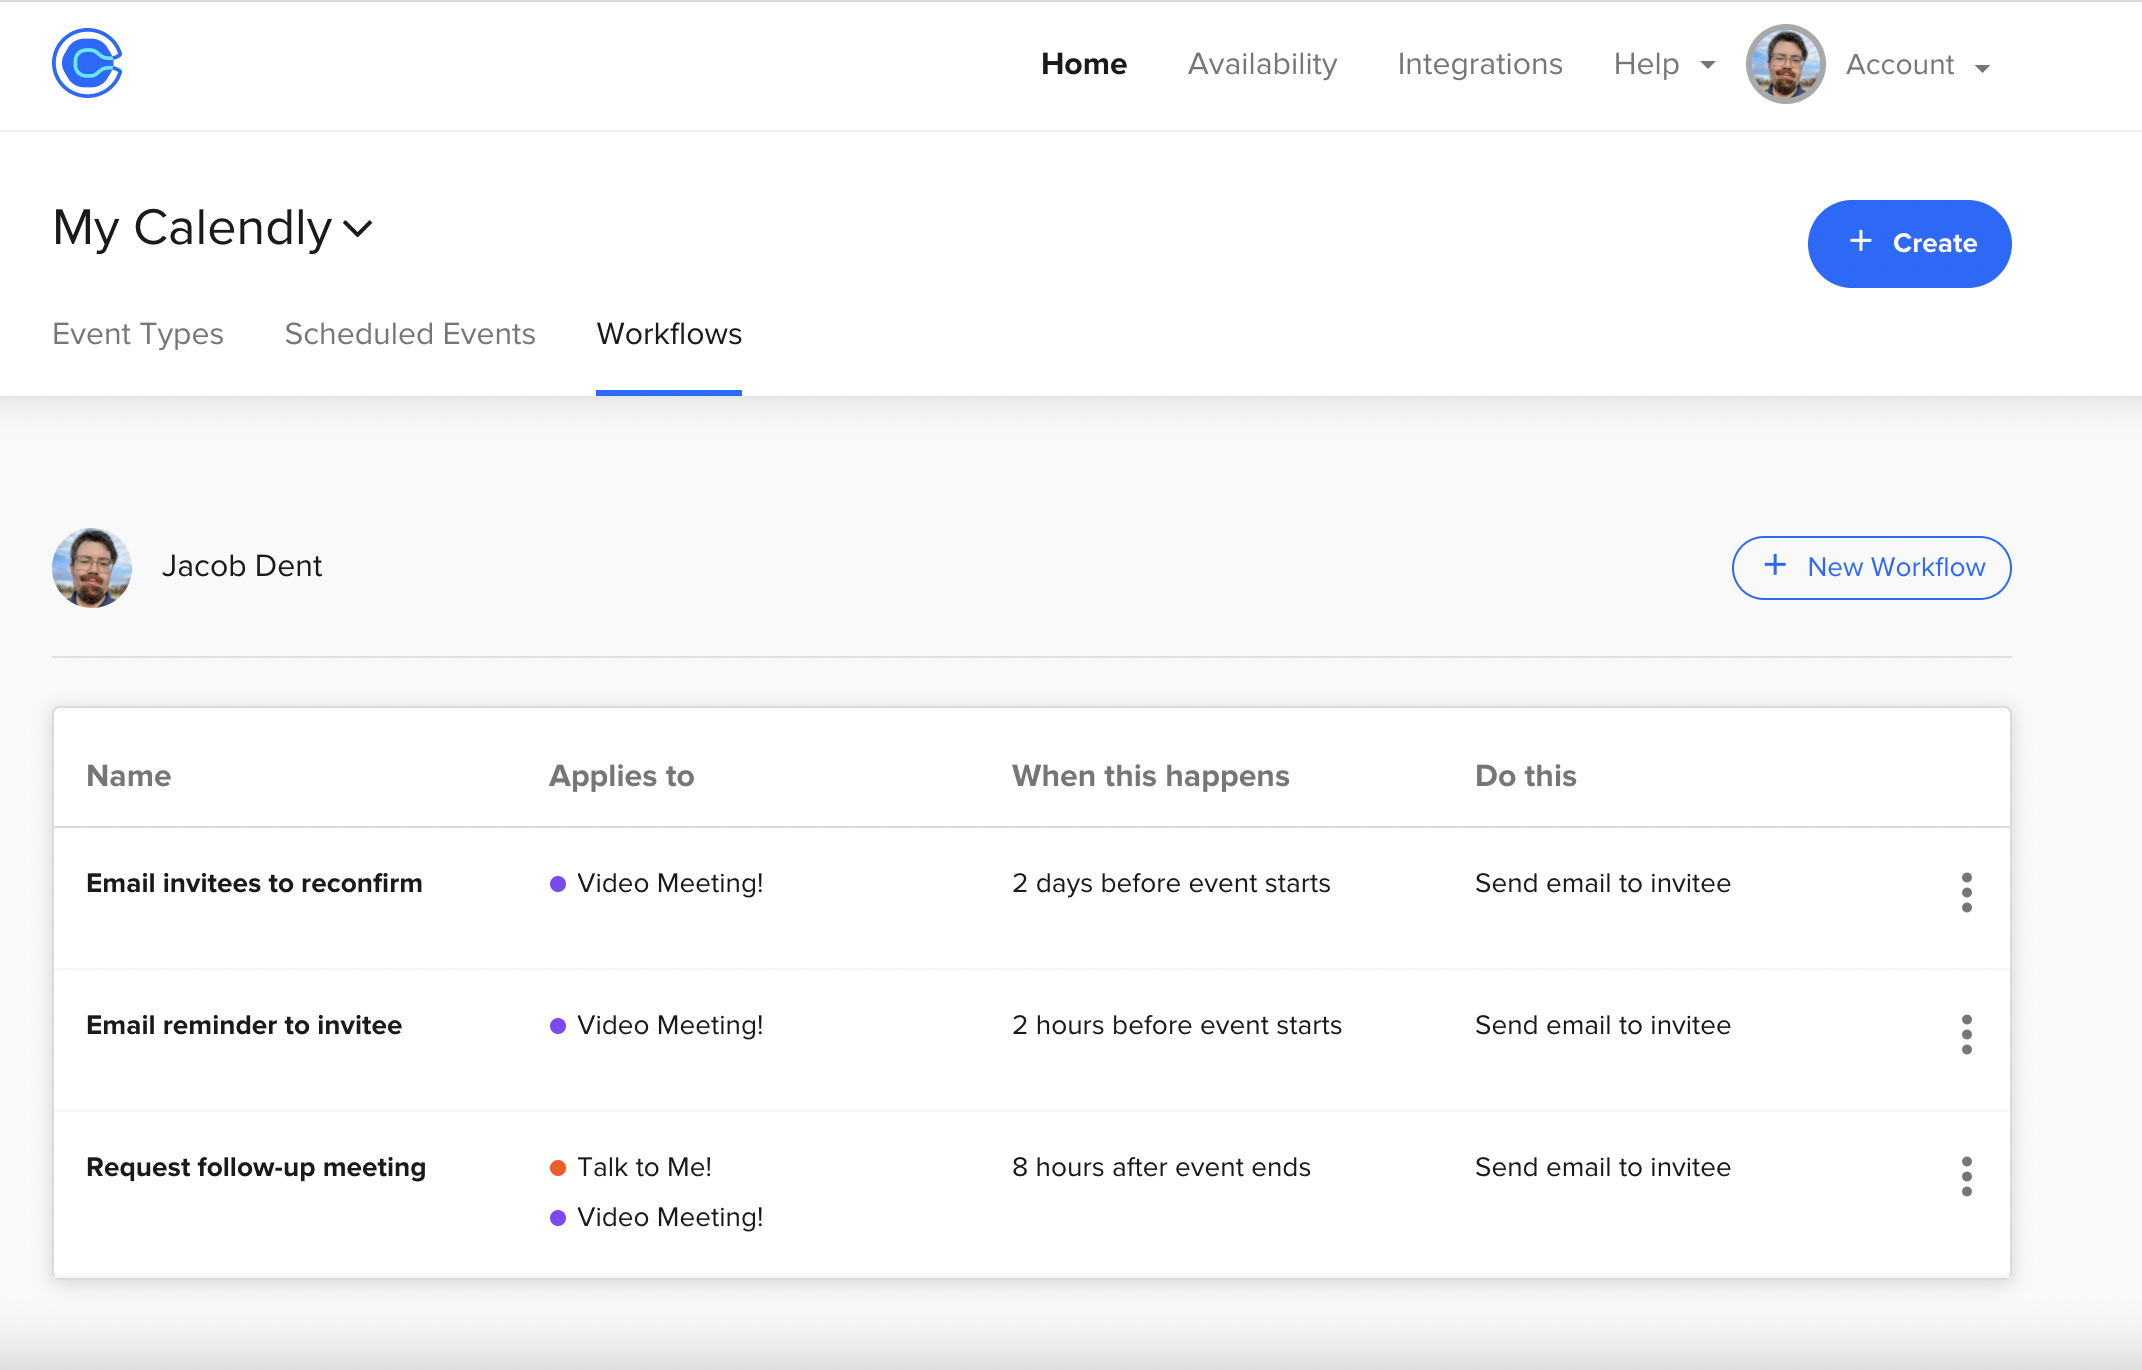Select the Workflows tab

tap(669, 334)
